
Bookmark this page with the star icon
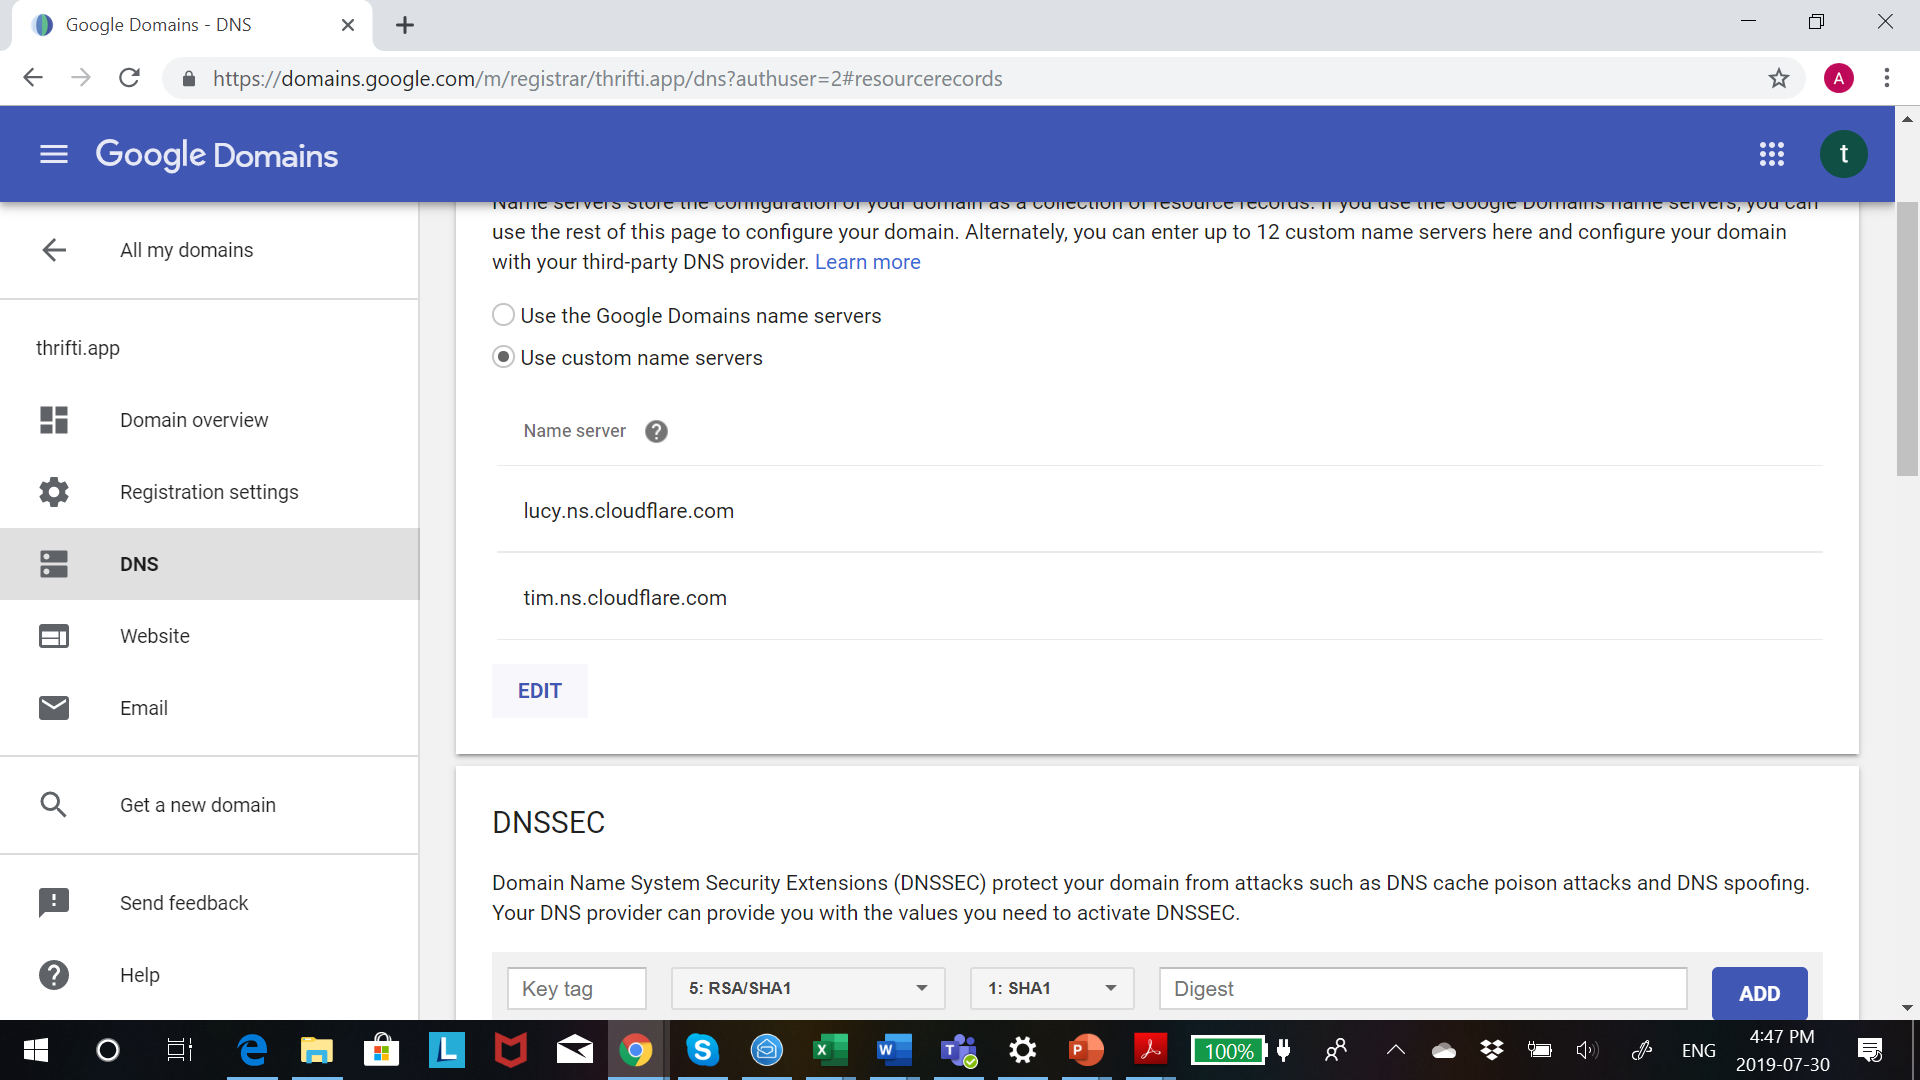(x=1778, y=78)
